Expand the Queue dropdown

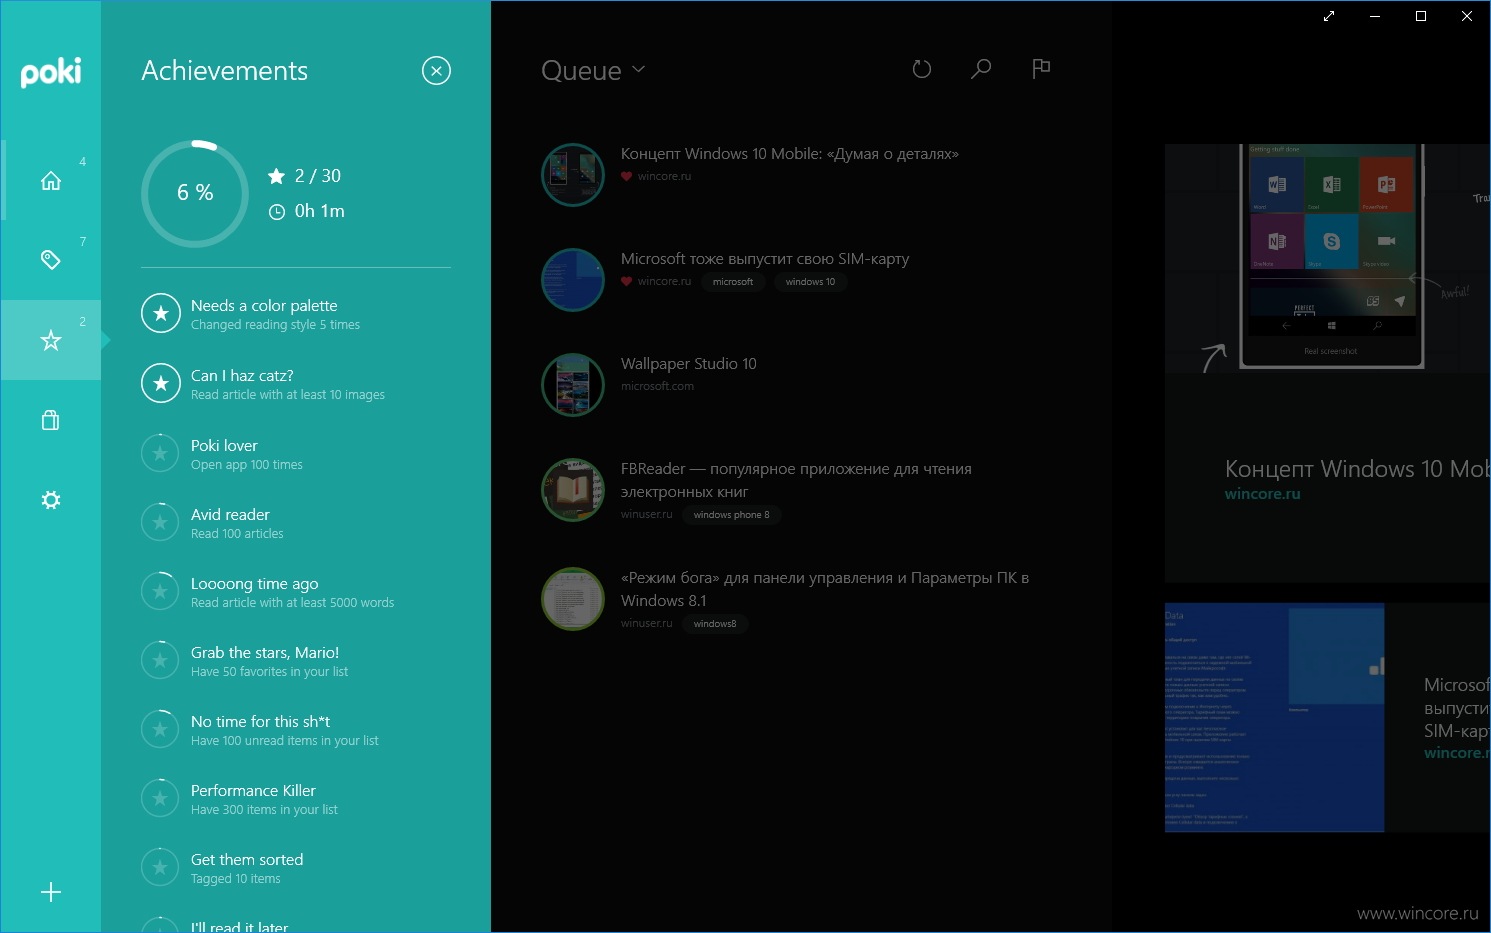[x=593, y=71]
